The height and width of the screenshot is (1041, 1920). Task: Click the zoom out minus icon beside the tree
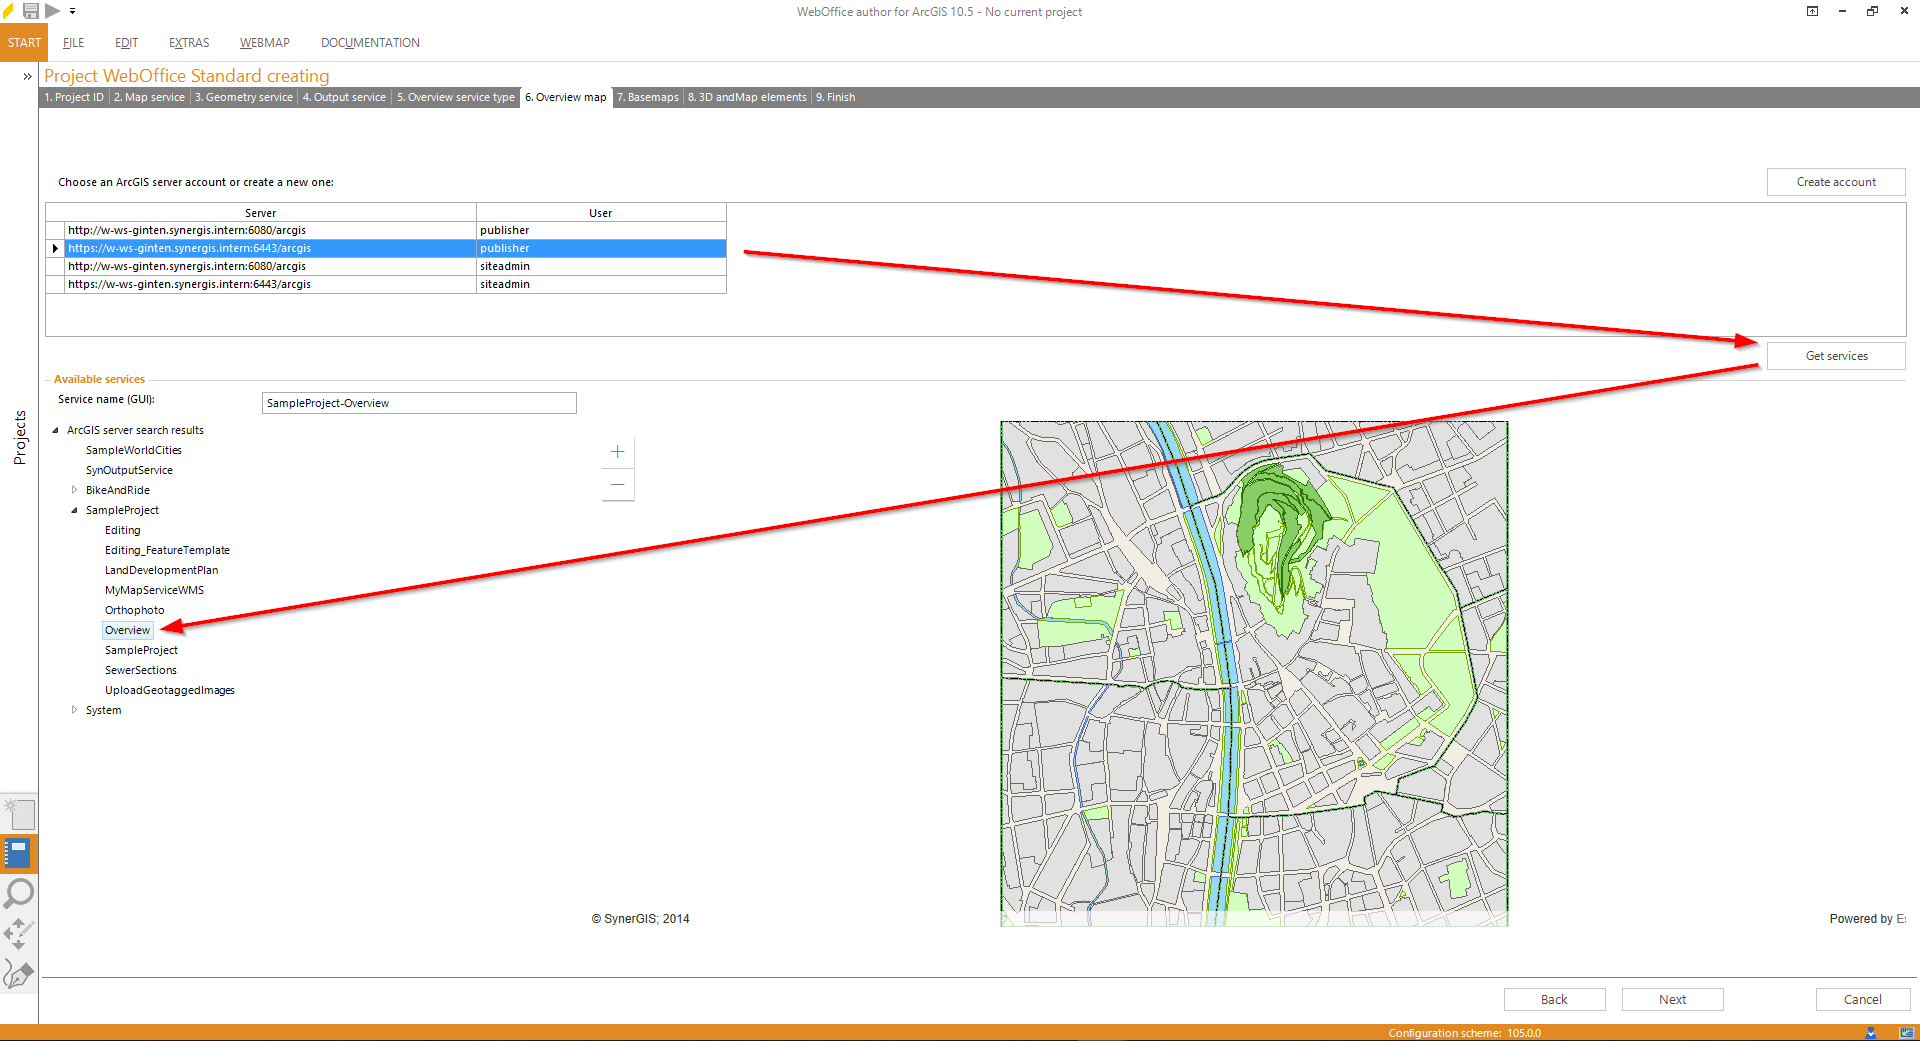coord(618,484)
